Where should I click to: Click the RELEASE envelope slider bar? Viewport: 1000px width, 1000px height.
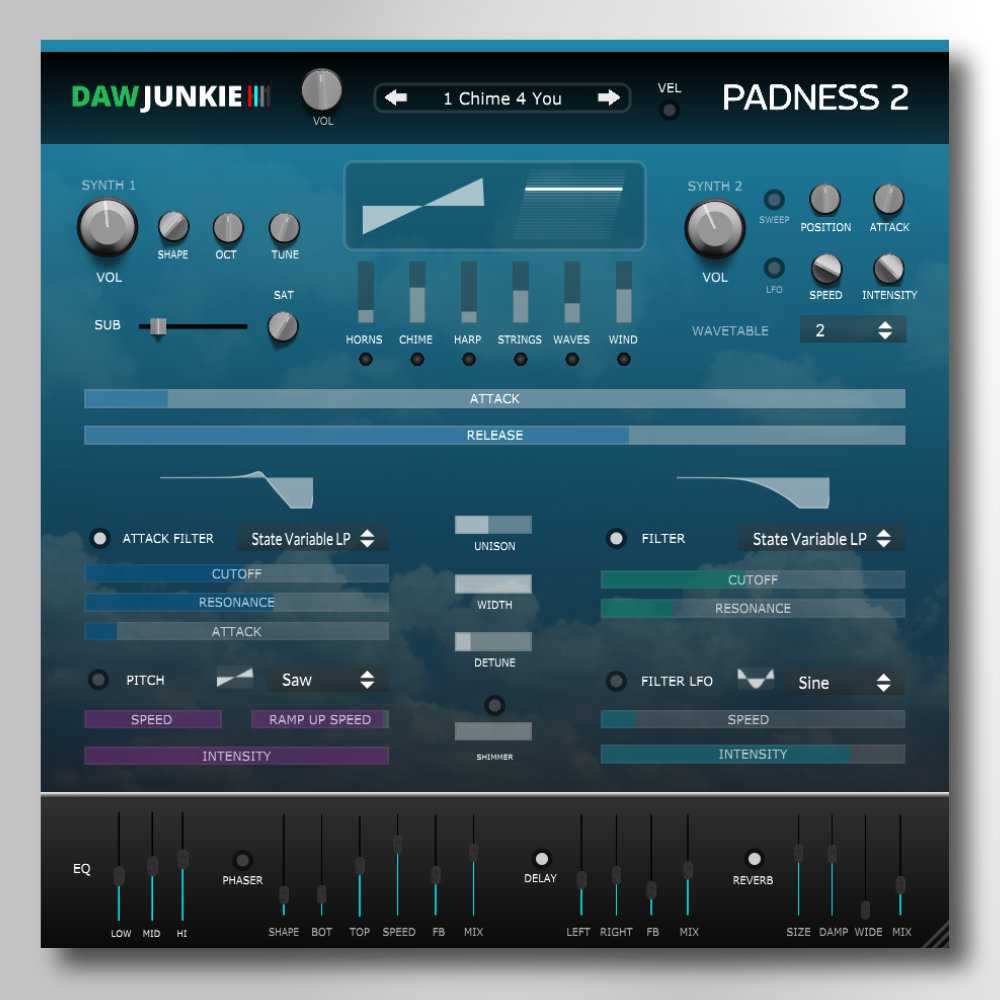[494, 435]
